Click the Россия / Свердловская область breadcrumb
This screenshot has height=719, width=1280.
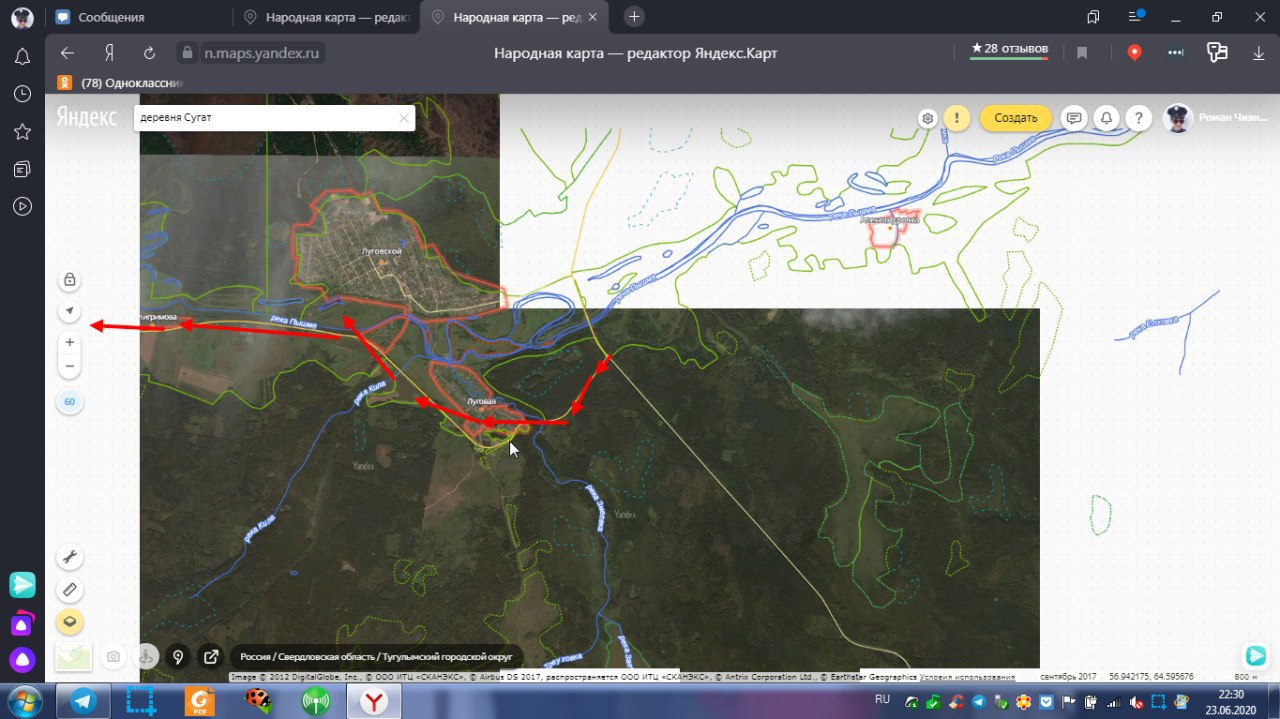pos(376,657)
